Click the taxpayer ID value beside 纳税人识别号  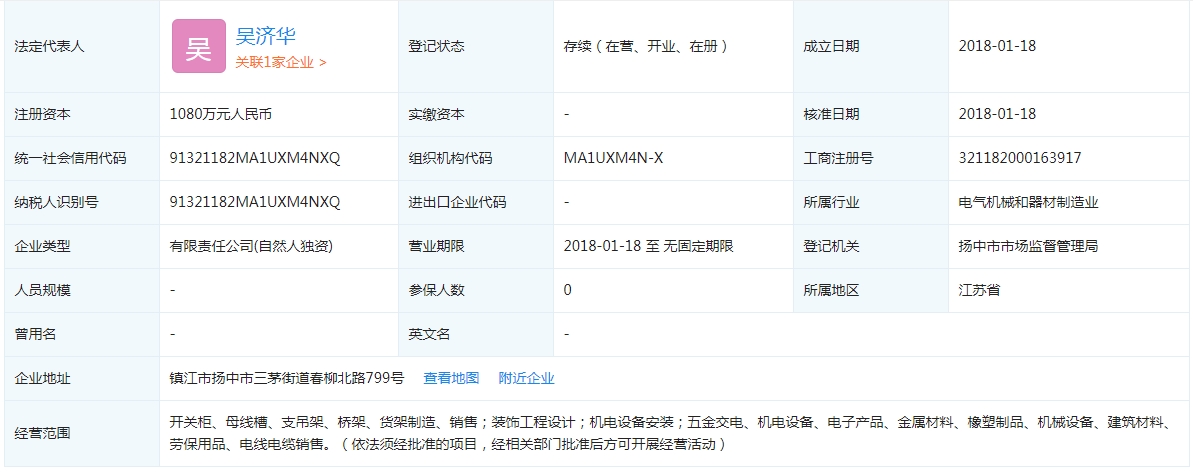click(255, 202)
